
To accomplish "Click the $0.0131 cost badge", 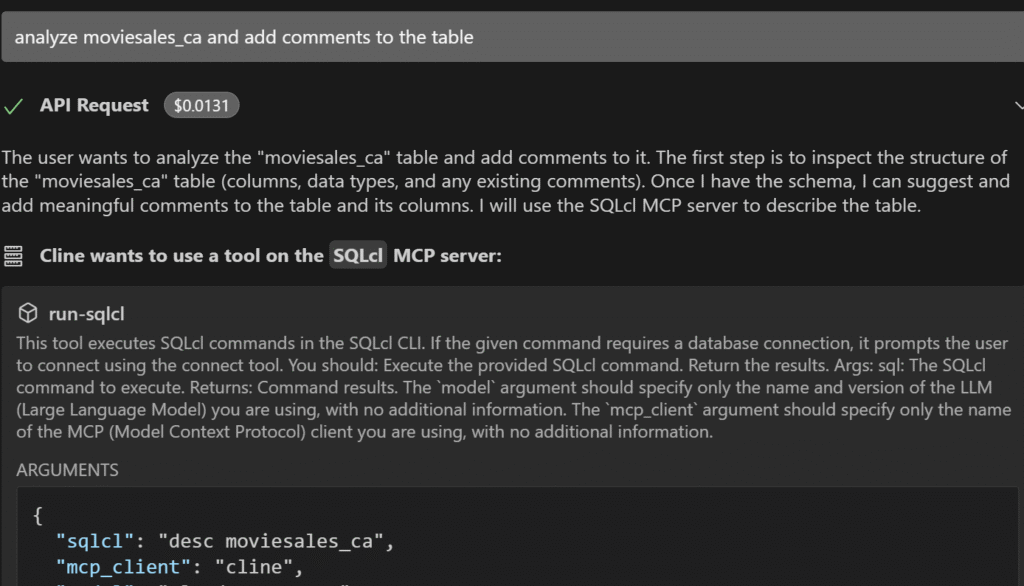I will [202, 106].
